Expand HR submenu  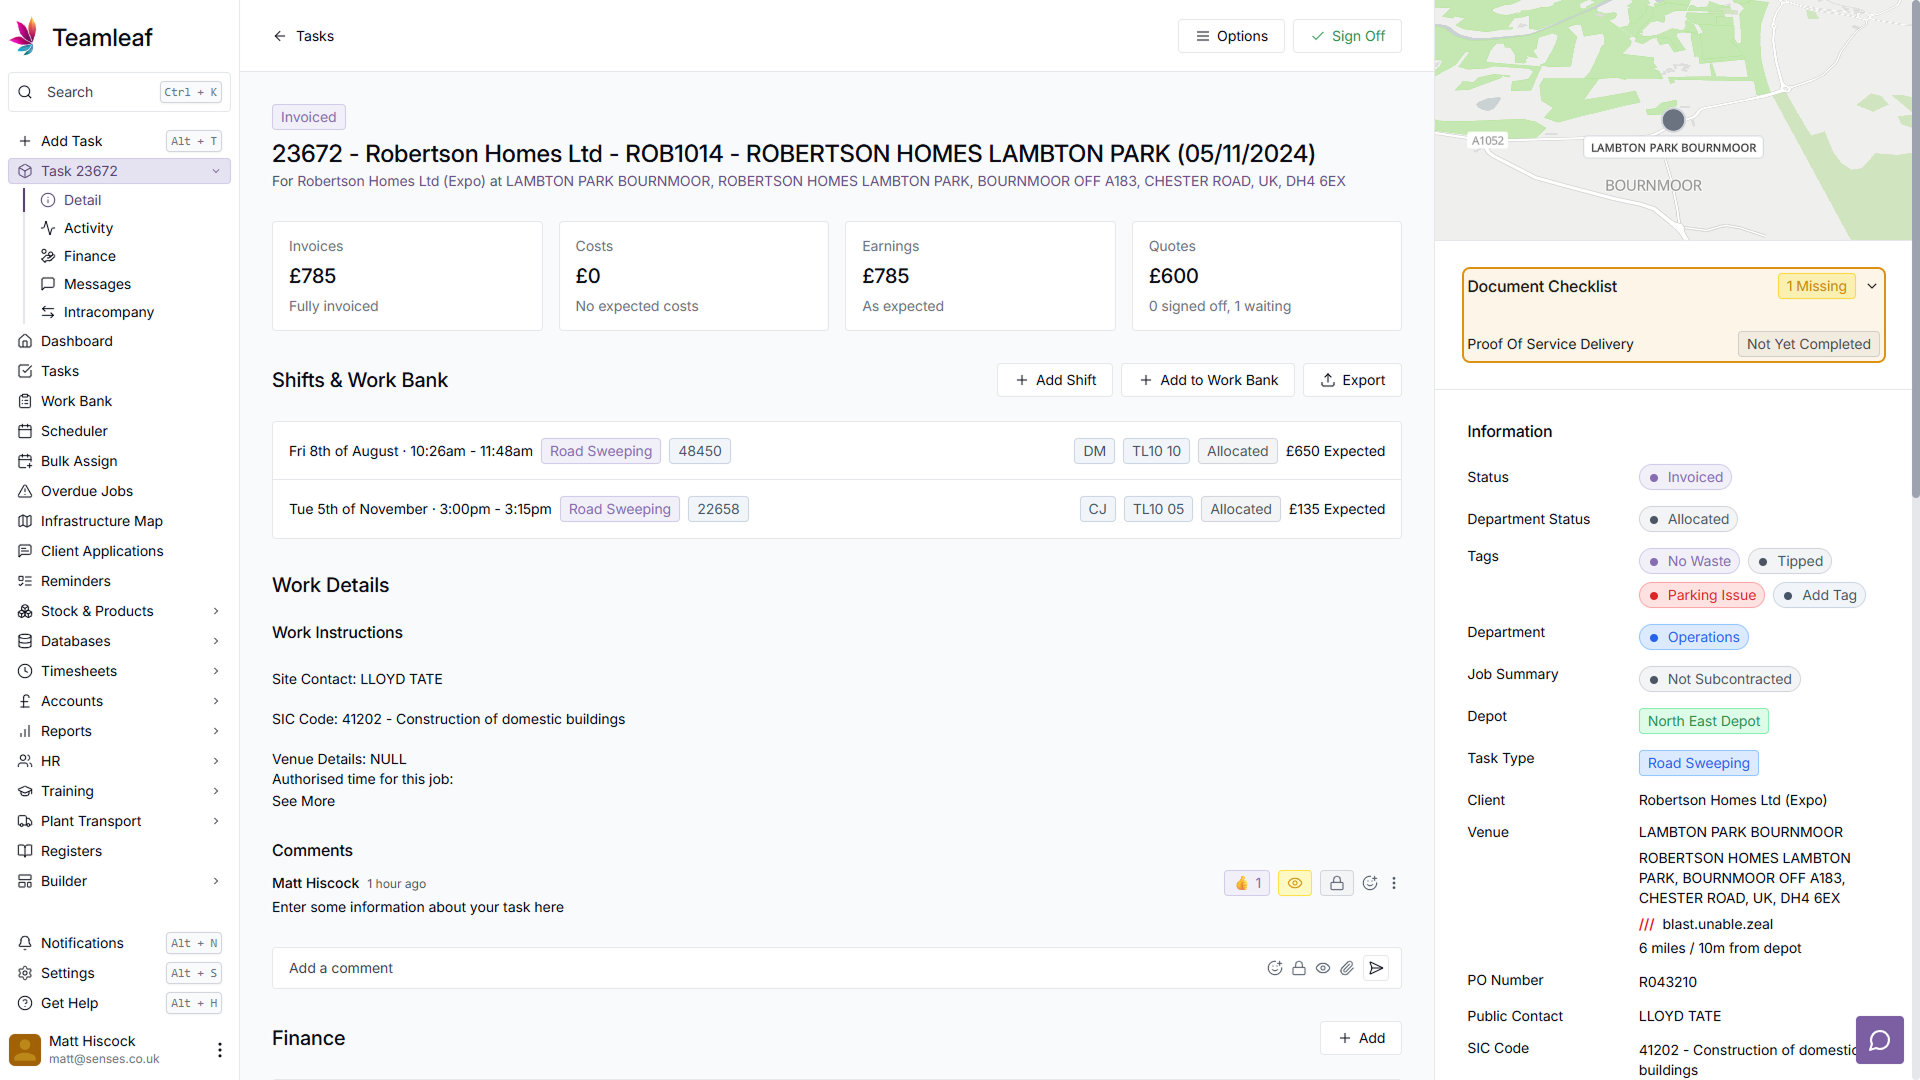(x=216, y=761)
